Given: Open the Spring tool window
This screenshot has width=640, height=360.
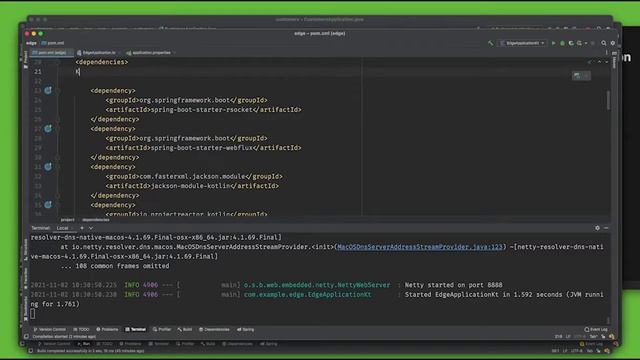Looking at the screenshot, I should (x=246, y=329).
